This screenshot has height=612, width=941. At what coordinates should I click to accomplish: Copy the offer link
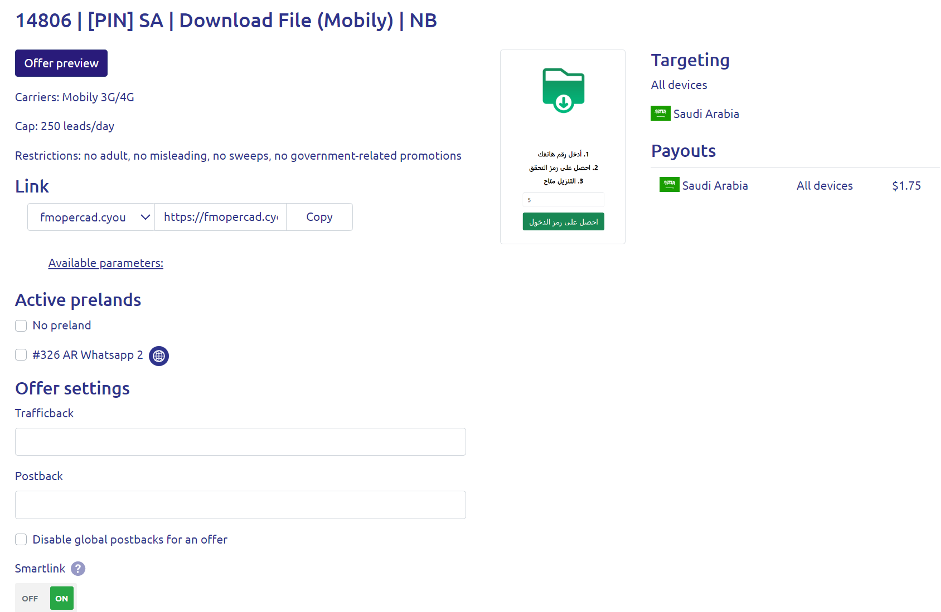(x=319, y=217)
